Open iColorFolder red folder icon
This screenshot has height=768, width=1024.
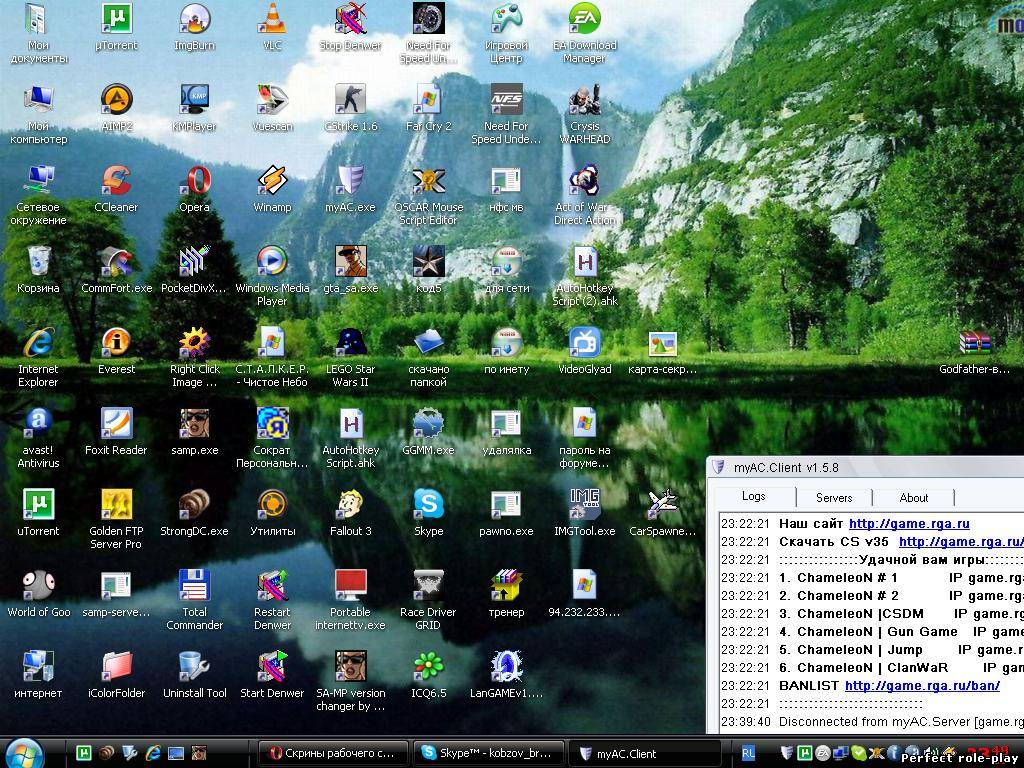116,675
